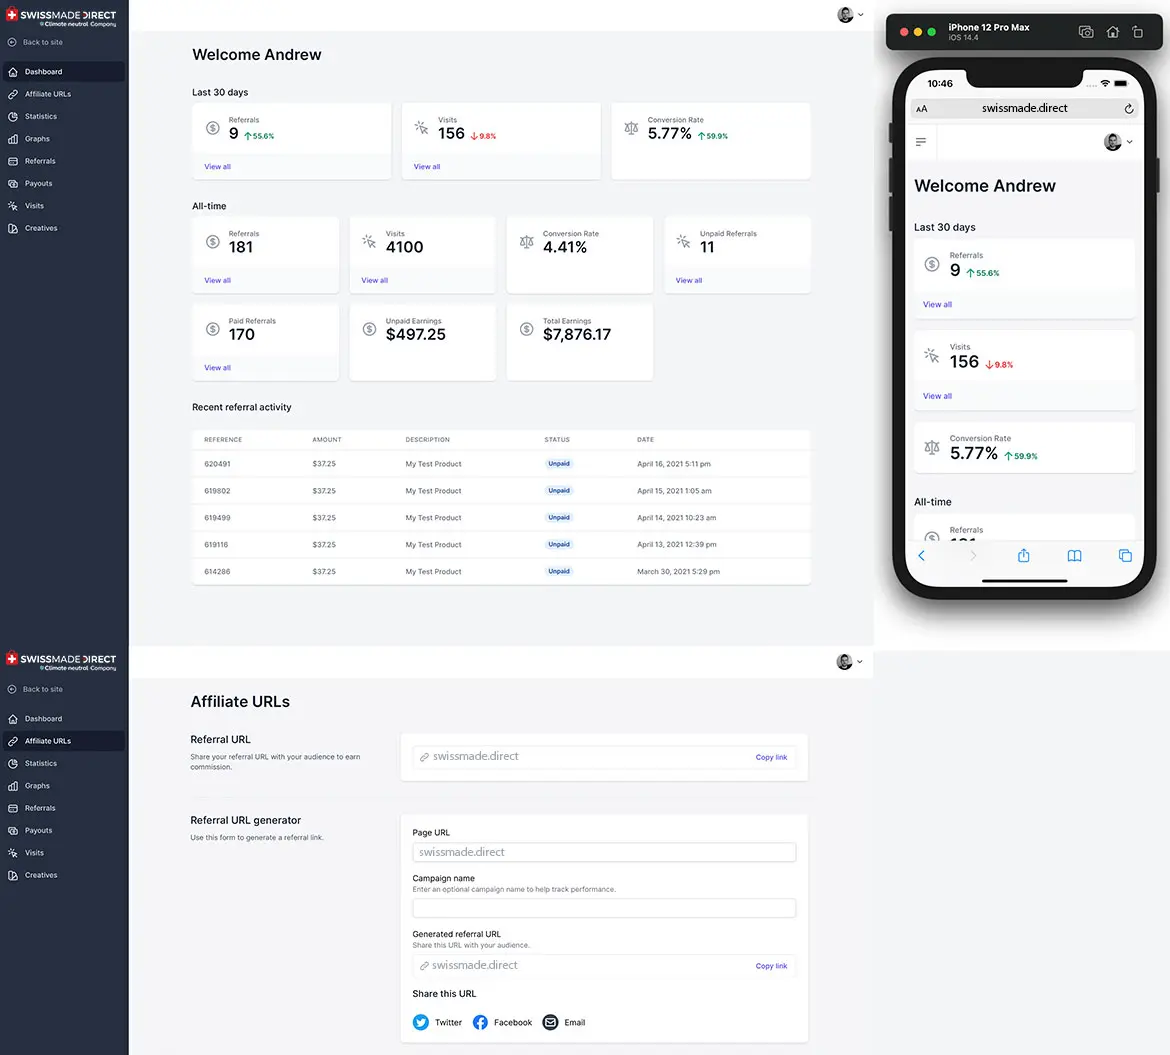Click the Unpaid status badge for reference 620491
This screenshot has height=1055, width=1170.
[x=559, y=463]
